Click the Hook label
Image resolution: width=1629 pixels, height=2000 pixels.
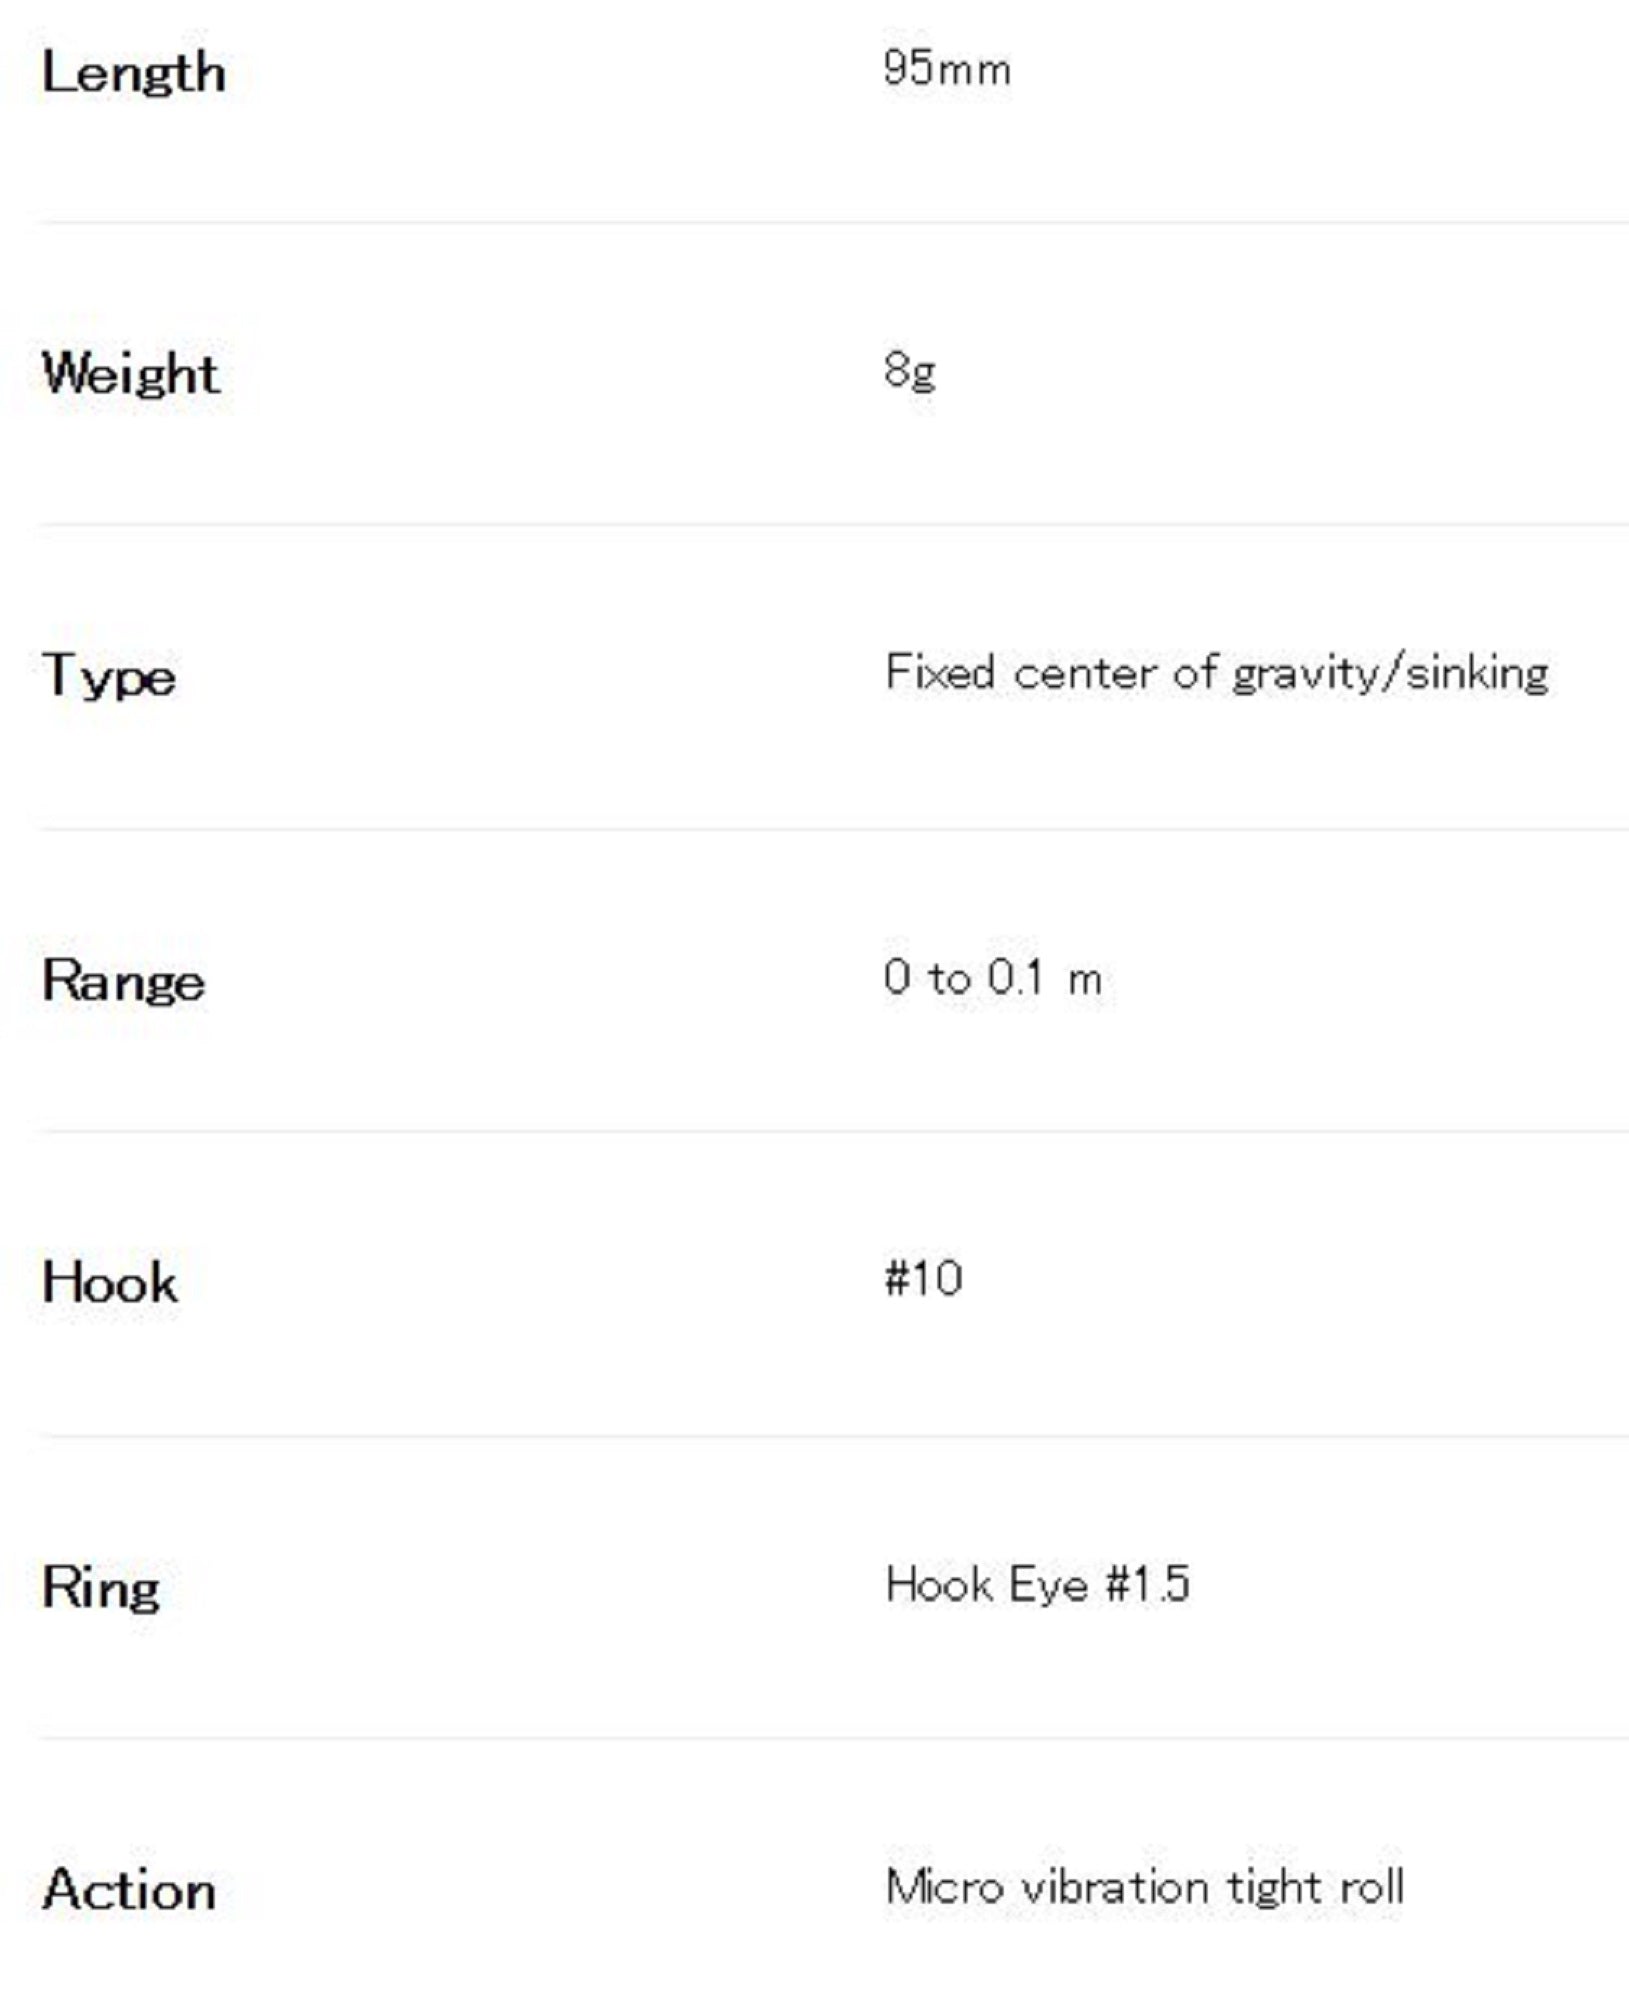(110, 1283)
